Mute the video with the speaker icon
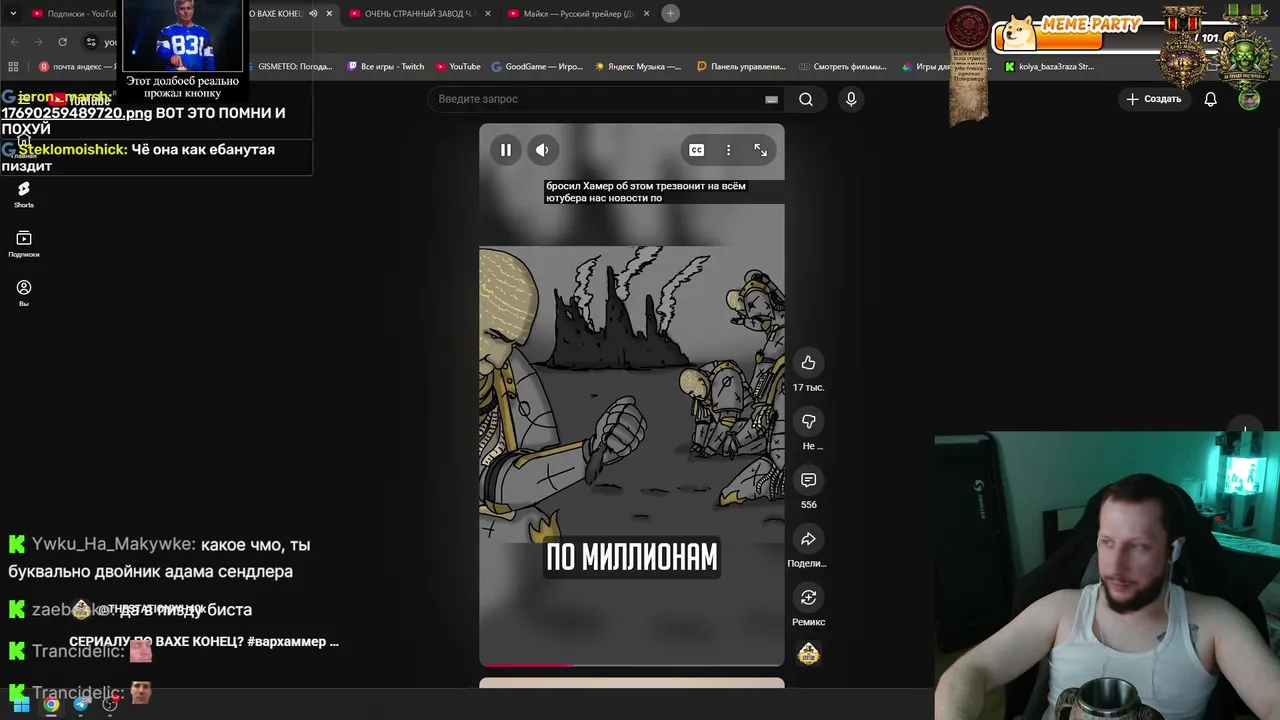This screenshot has height=720, width=1280. click(542, 150)
